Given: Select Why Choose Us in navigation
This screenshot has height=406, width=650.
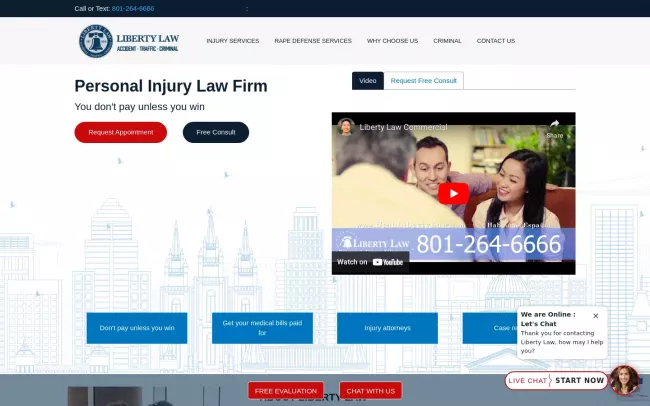Looking at the screenshot, I should point(392,41).
